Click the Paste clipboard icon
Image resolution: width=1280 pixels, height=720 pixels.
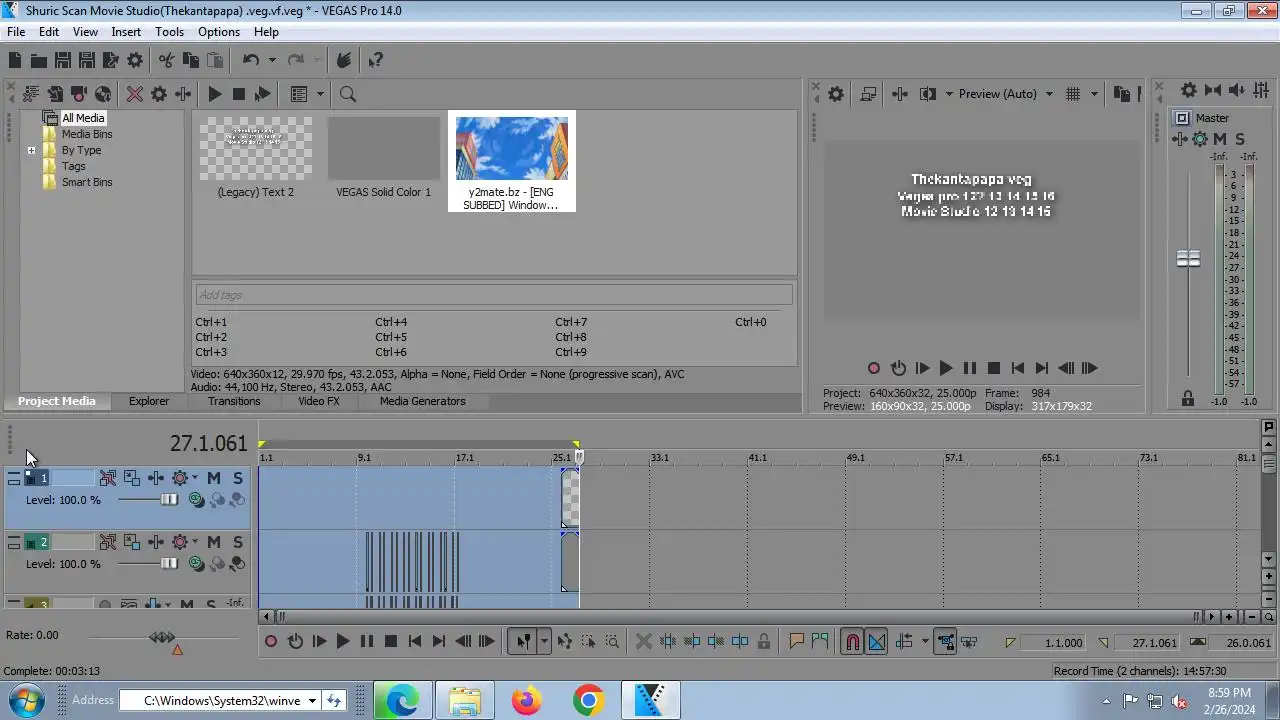[214, 60]
